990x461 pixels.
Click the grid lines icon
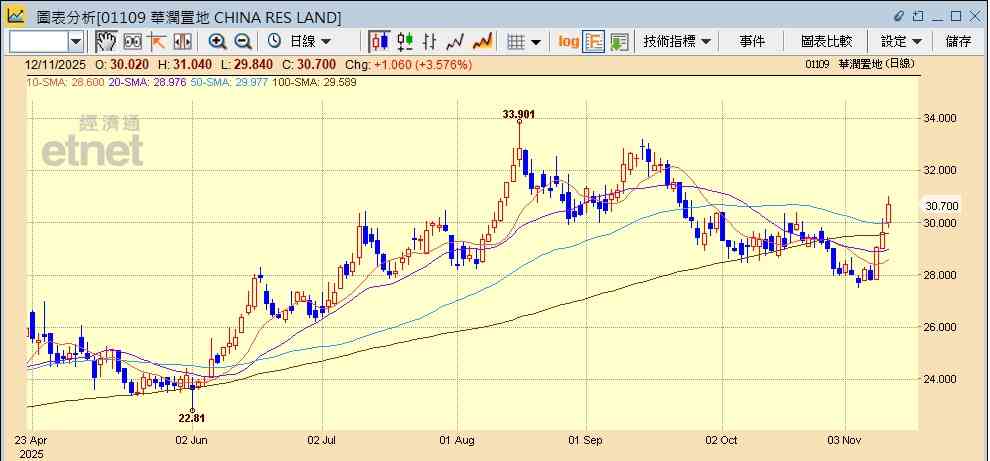(516, 42)
